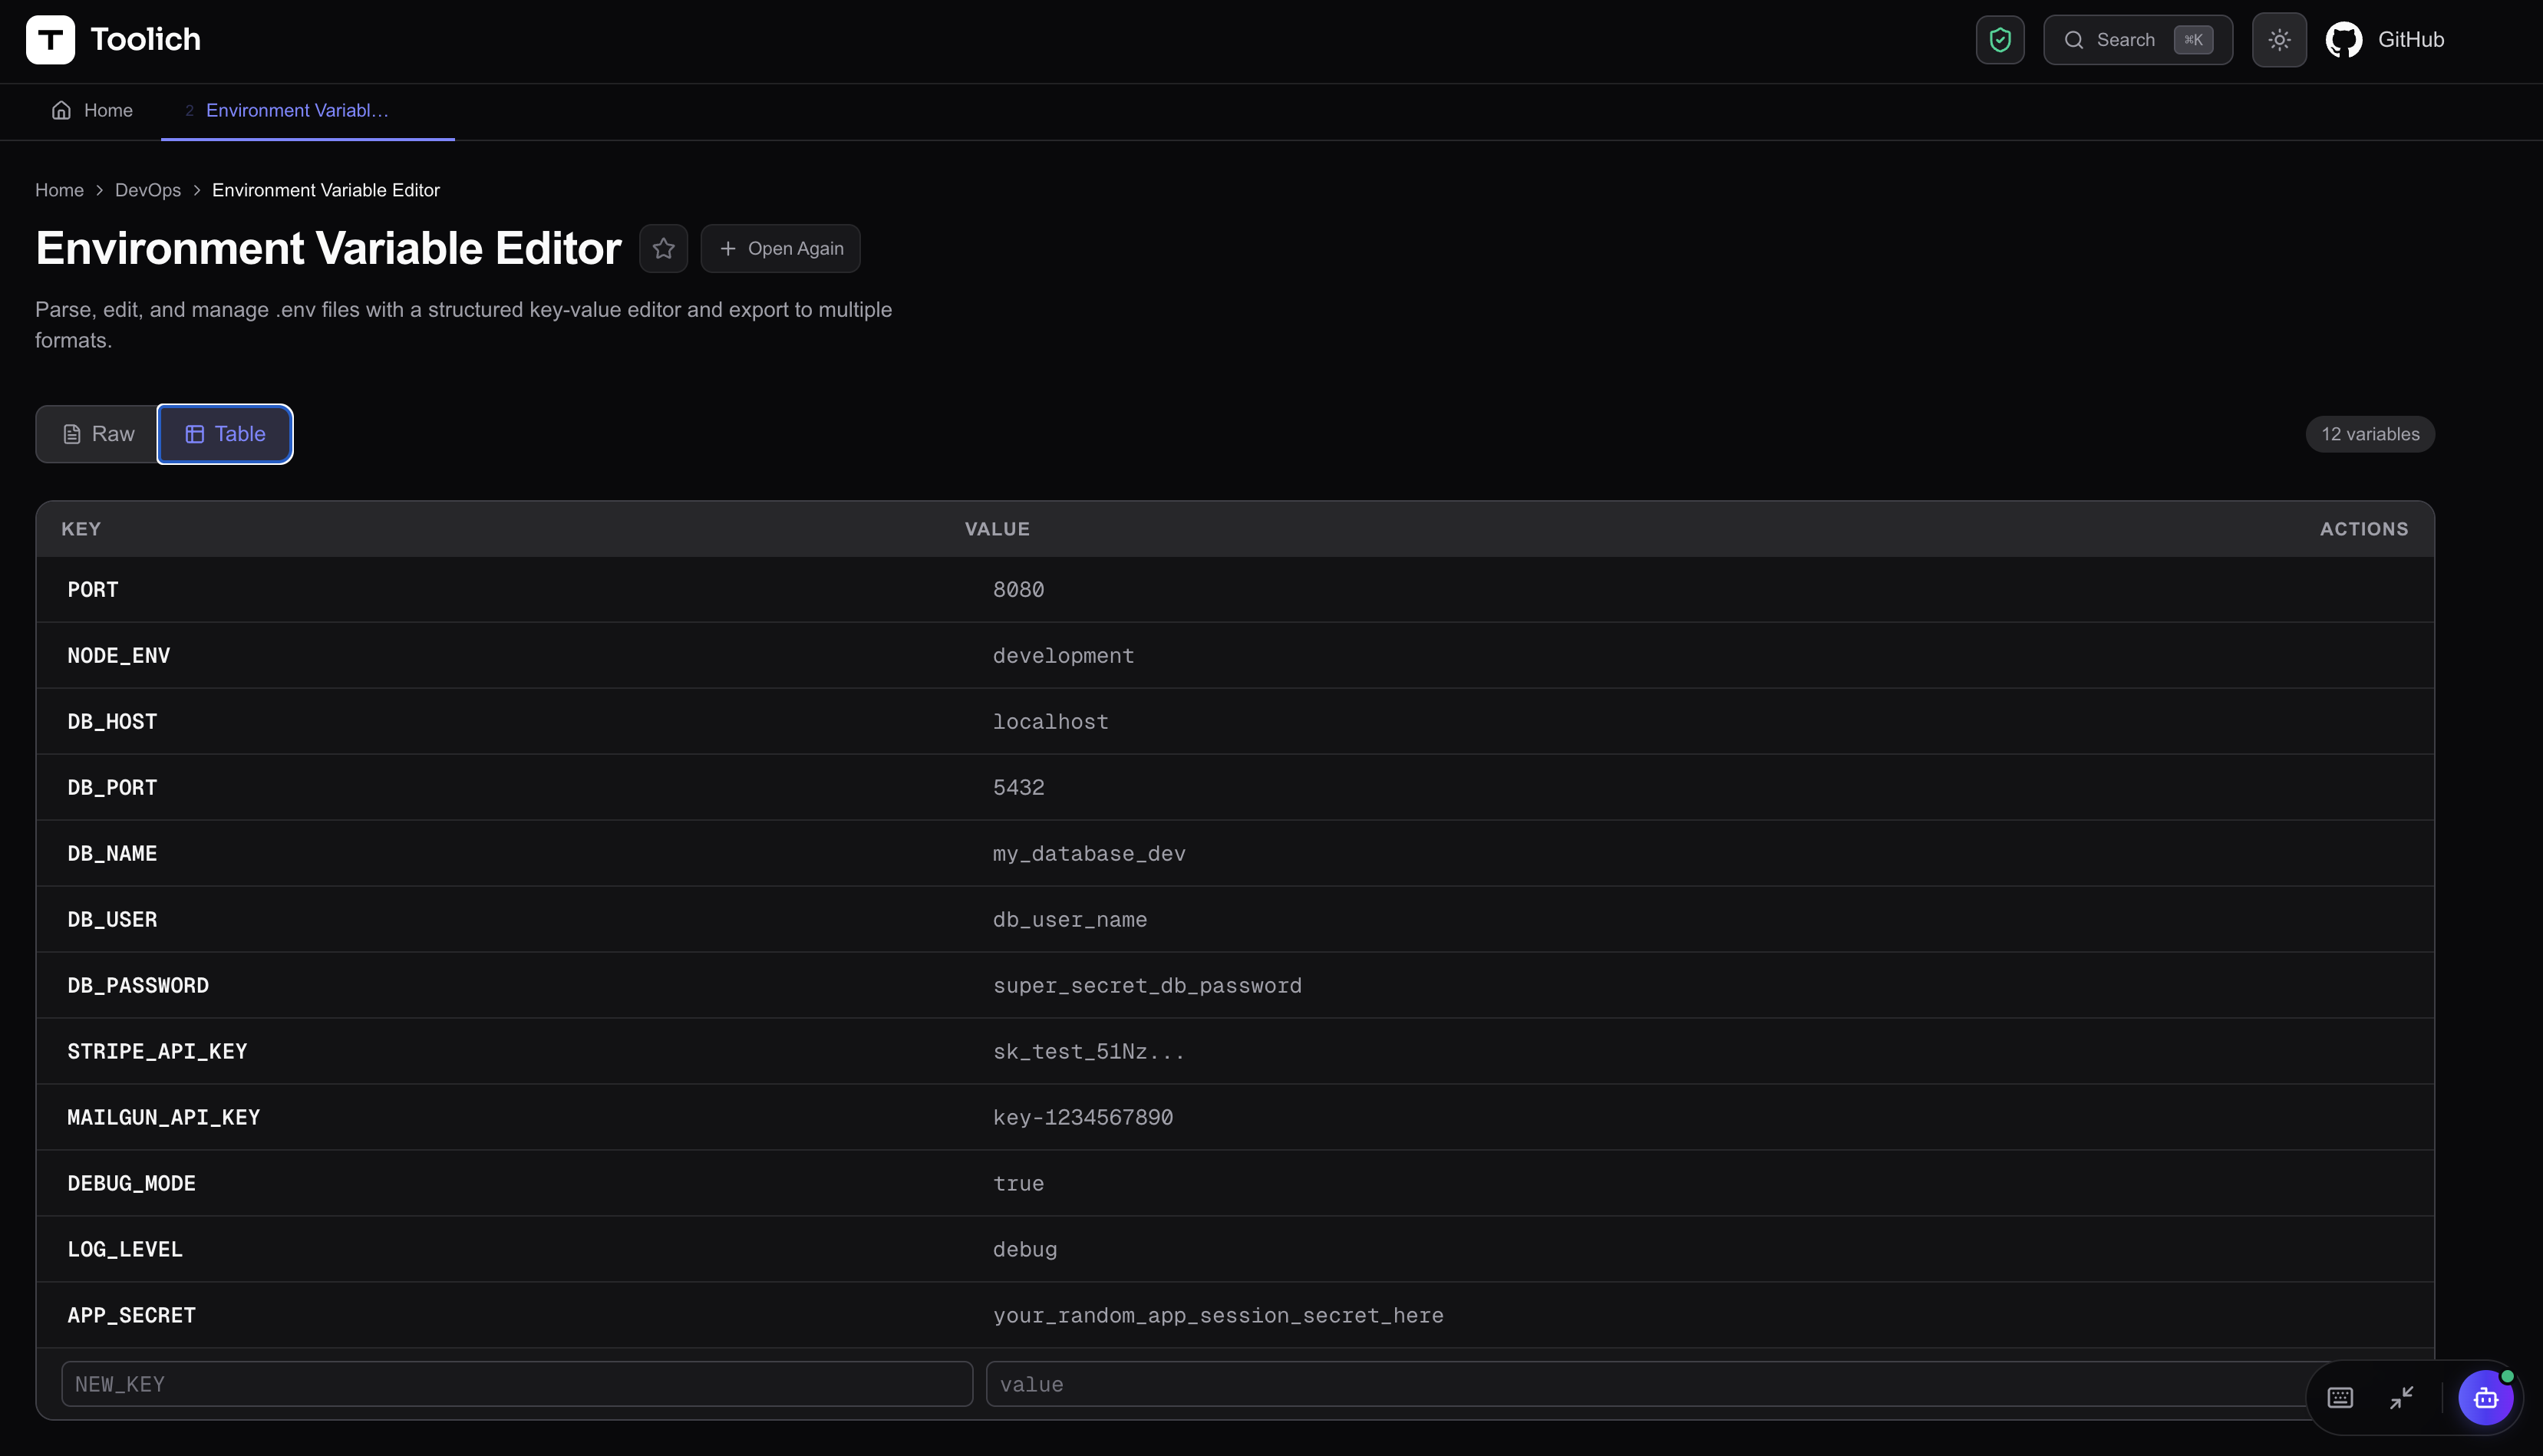Screen dimensions: 2543x1456
Task: Select the DEBUG_MODE key cell
Action: pyautogui.click(x=132, y=1184)
